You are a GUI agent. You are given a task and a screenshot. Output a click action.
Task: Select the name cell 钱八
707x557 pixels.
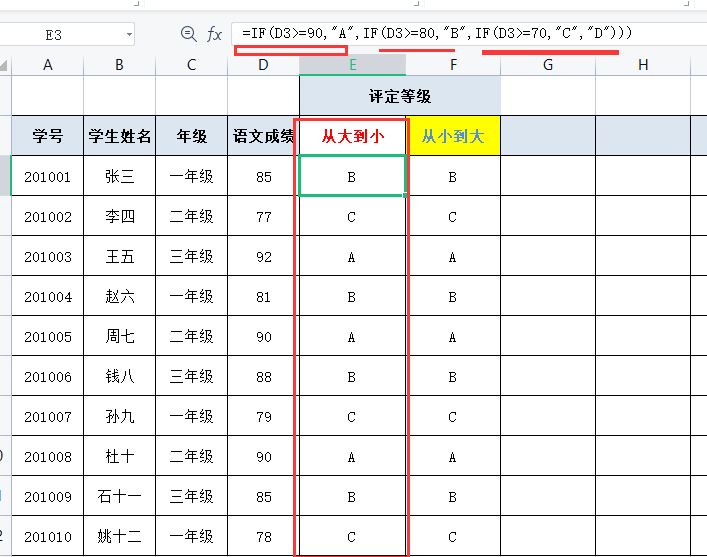point(119,376)
